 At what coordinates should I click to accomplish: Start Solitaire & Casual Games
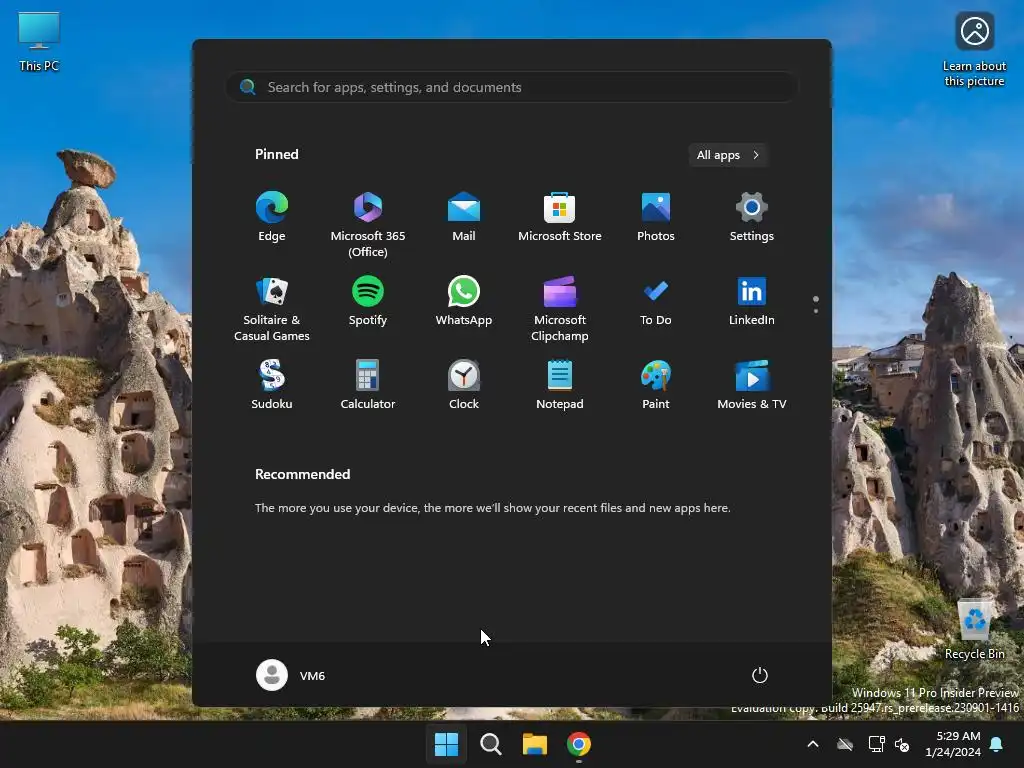272,308
